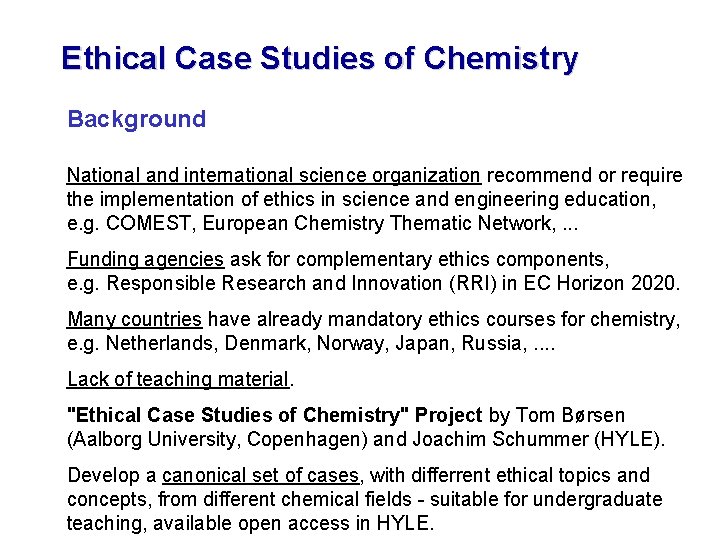Click the underlined Funding agencies text
The width and height of the screenshot is (720, 540).
pos(146,260)
